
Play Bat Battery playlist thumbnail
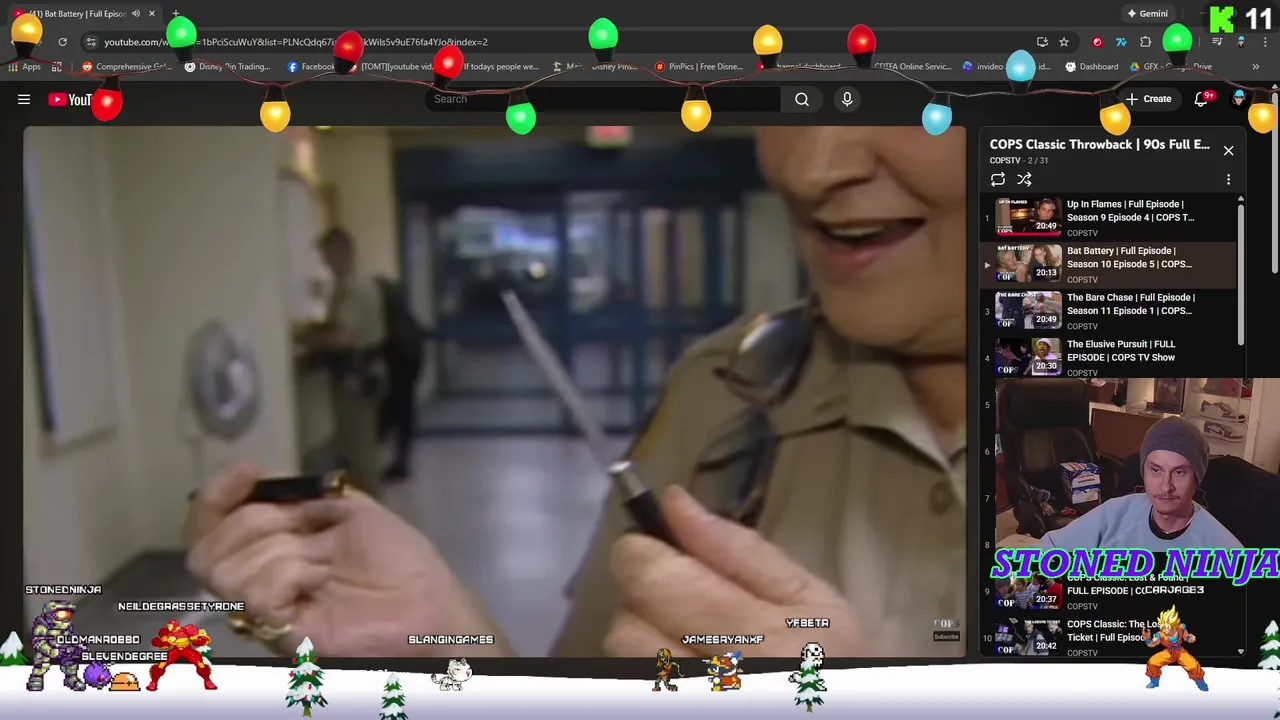click(x=1028, y=264)
